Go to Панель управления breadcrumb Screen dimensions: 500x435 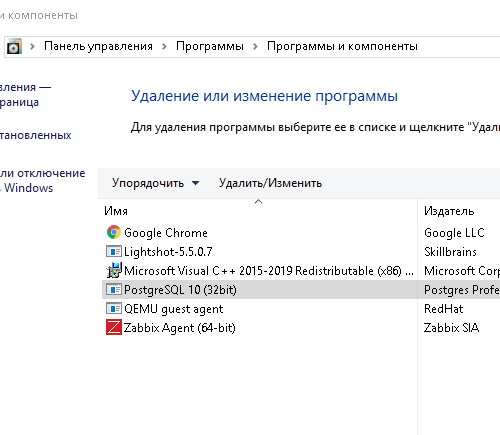[98, 46]
